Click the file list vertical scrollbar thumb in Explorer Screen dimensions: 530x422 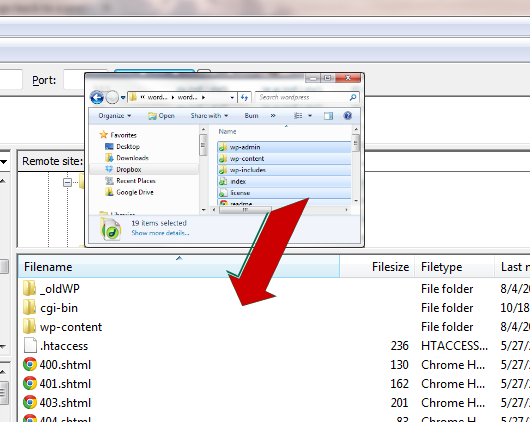355,143
